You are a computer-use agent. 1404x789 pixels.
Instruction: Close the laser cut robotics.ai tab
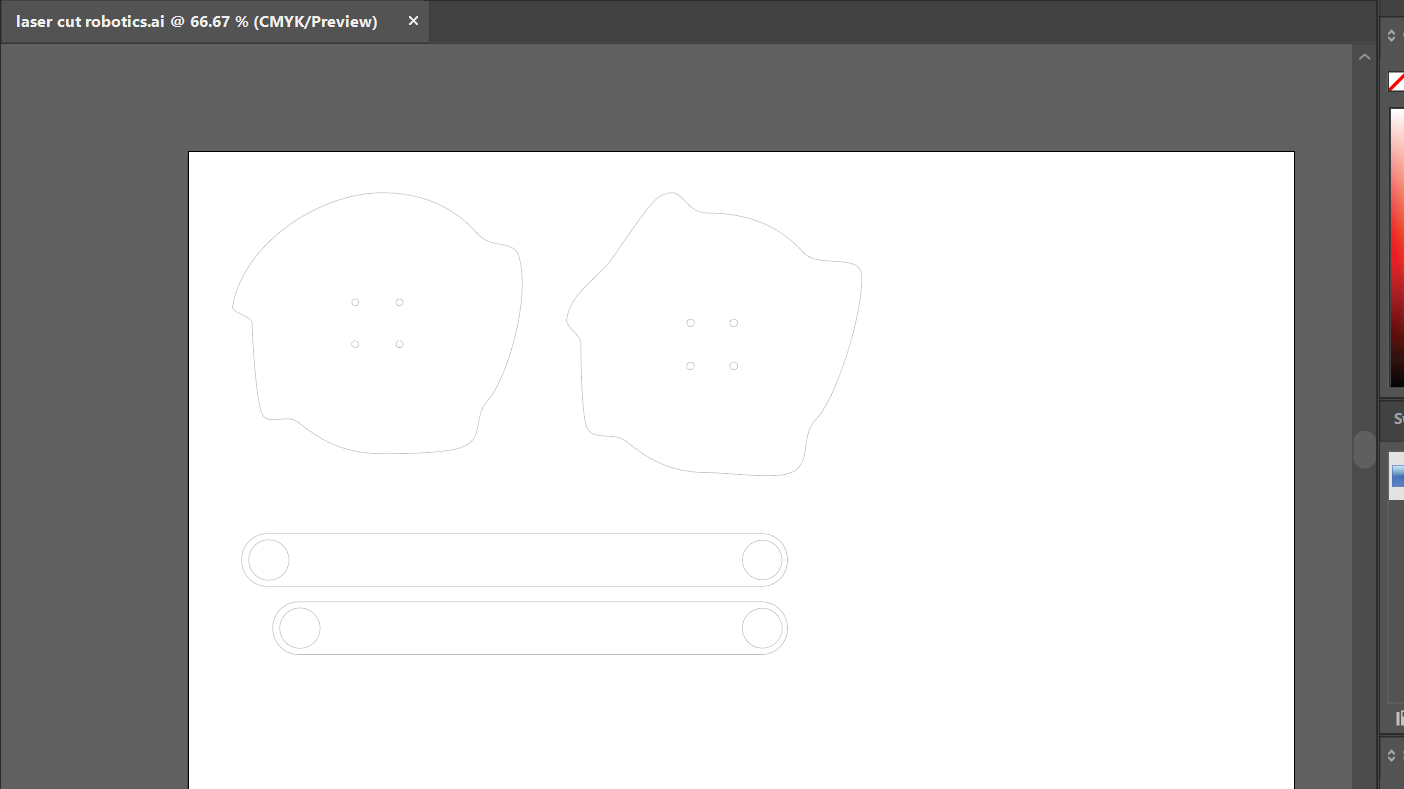413,21
